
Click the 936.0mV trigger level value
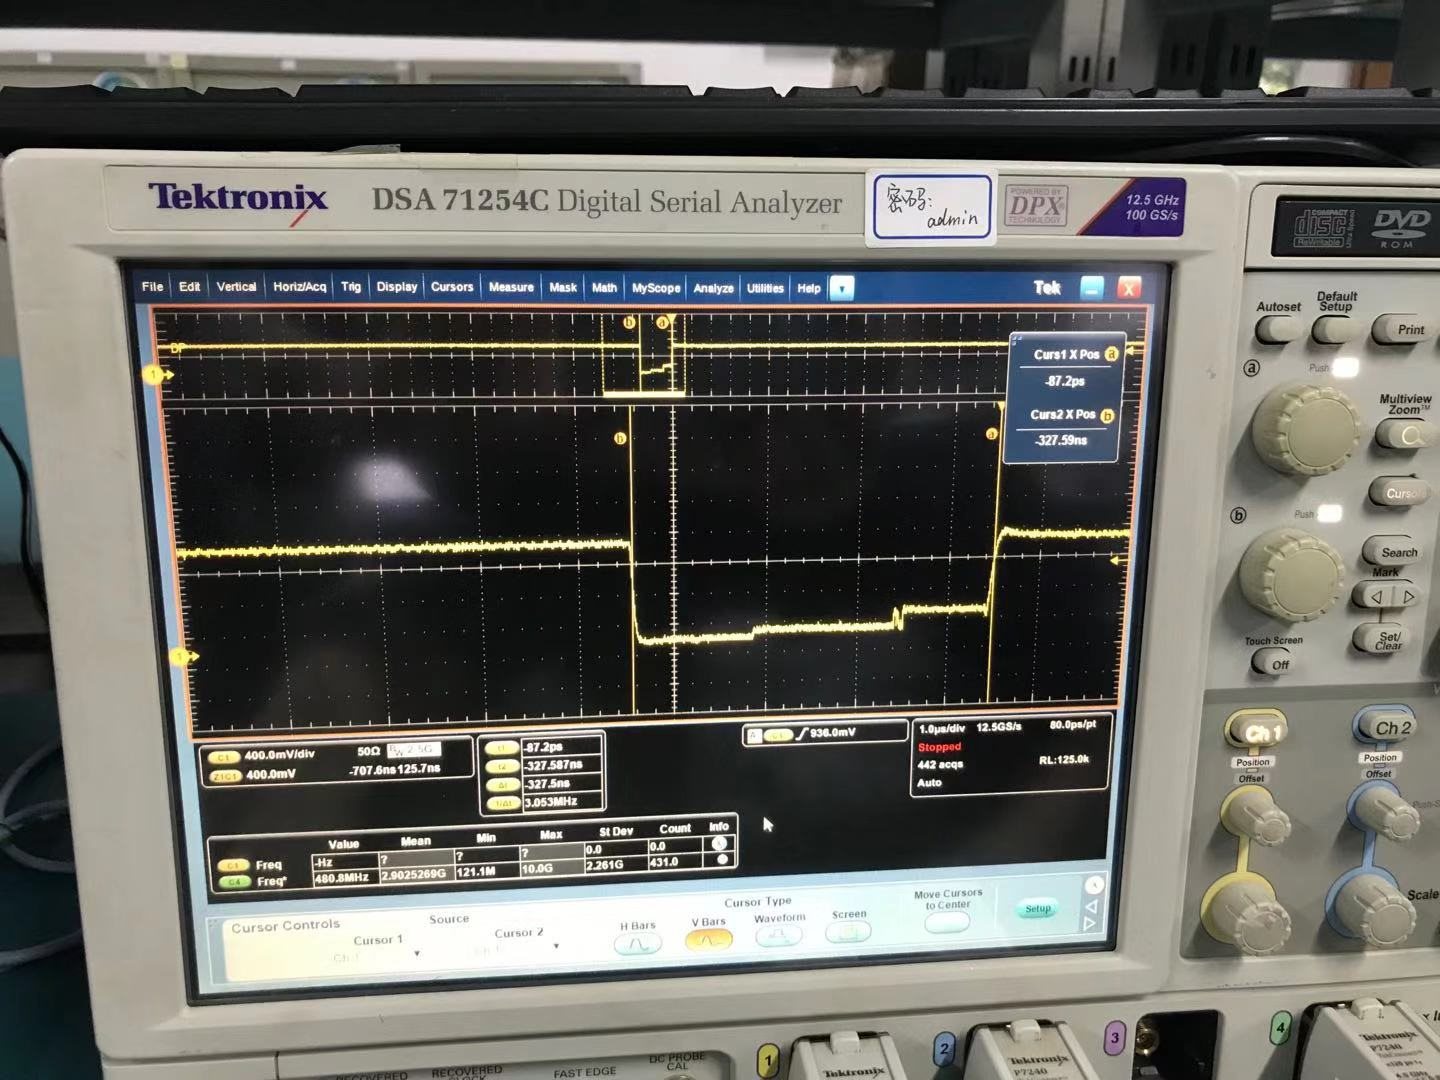point(833,733)
